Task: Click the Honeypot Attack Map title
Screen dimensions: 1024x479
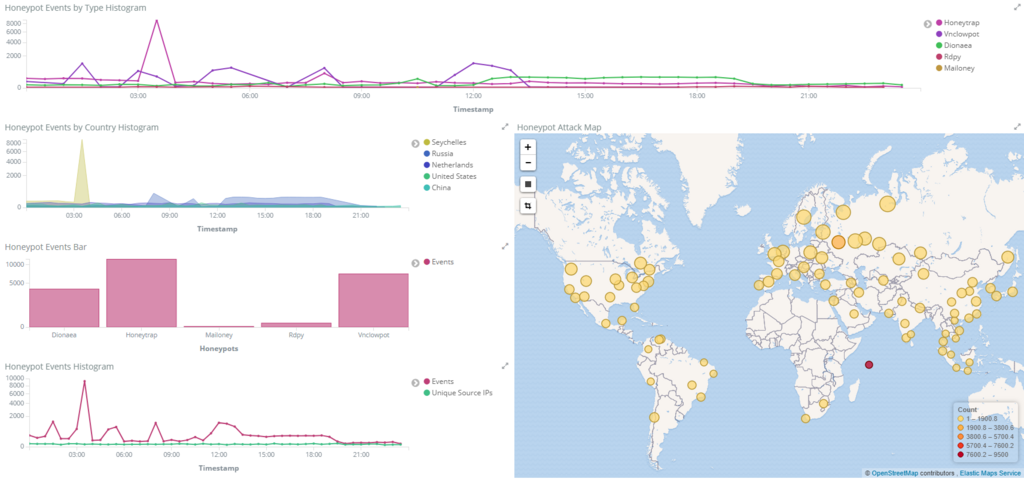Action: tap(559, 127)
